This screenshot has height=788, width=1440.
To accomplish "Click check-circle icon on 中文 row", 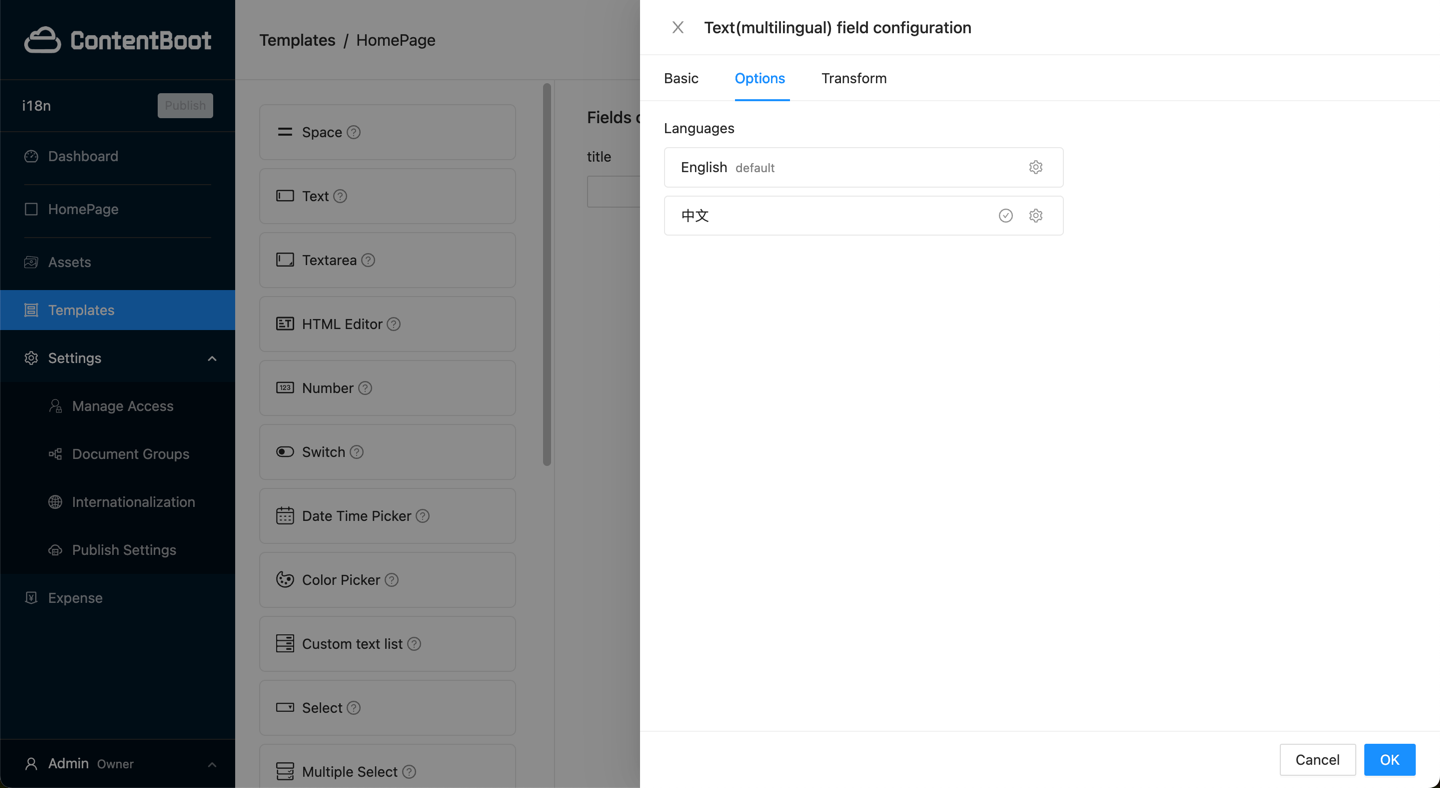I will click(1006, 215).
